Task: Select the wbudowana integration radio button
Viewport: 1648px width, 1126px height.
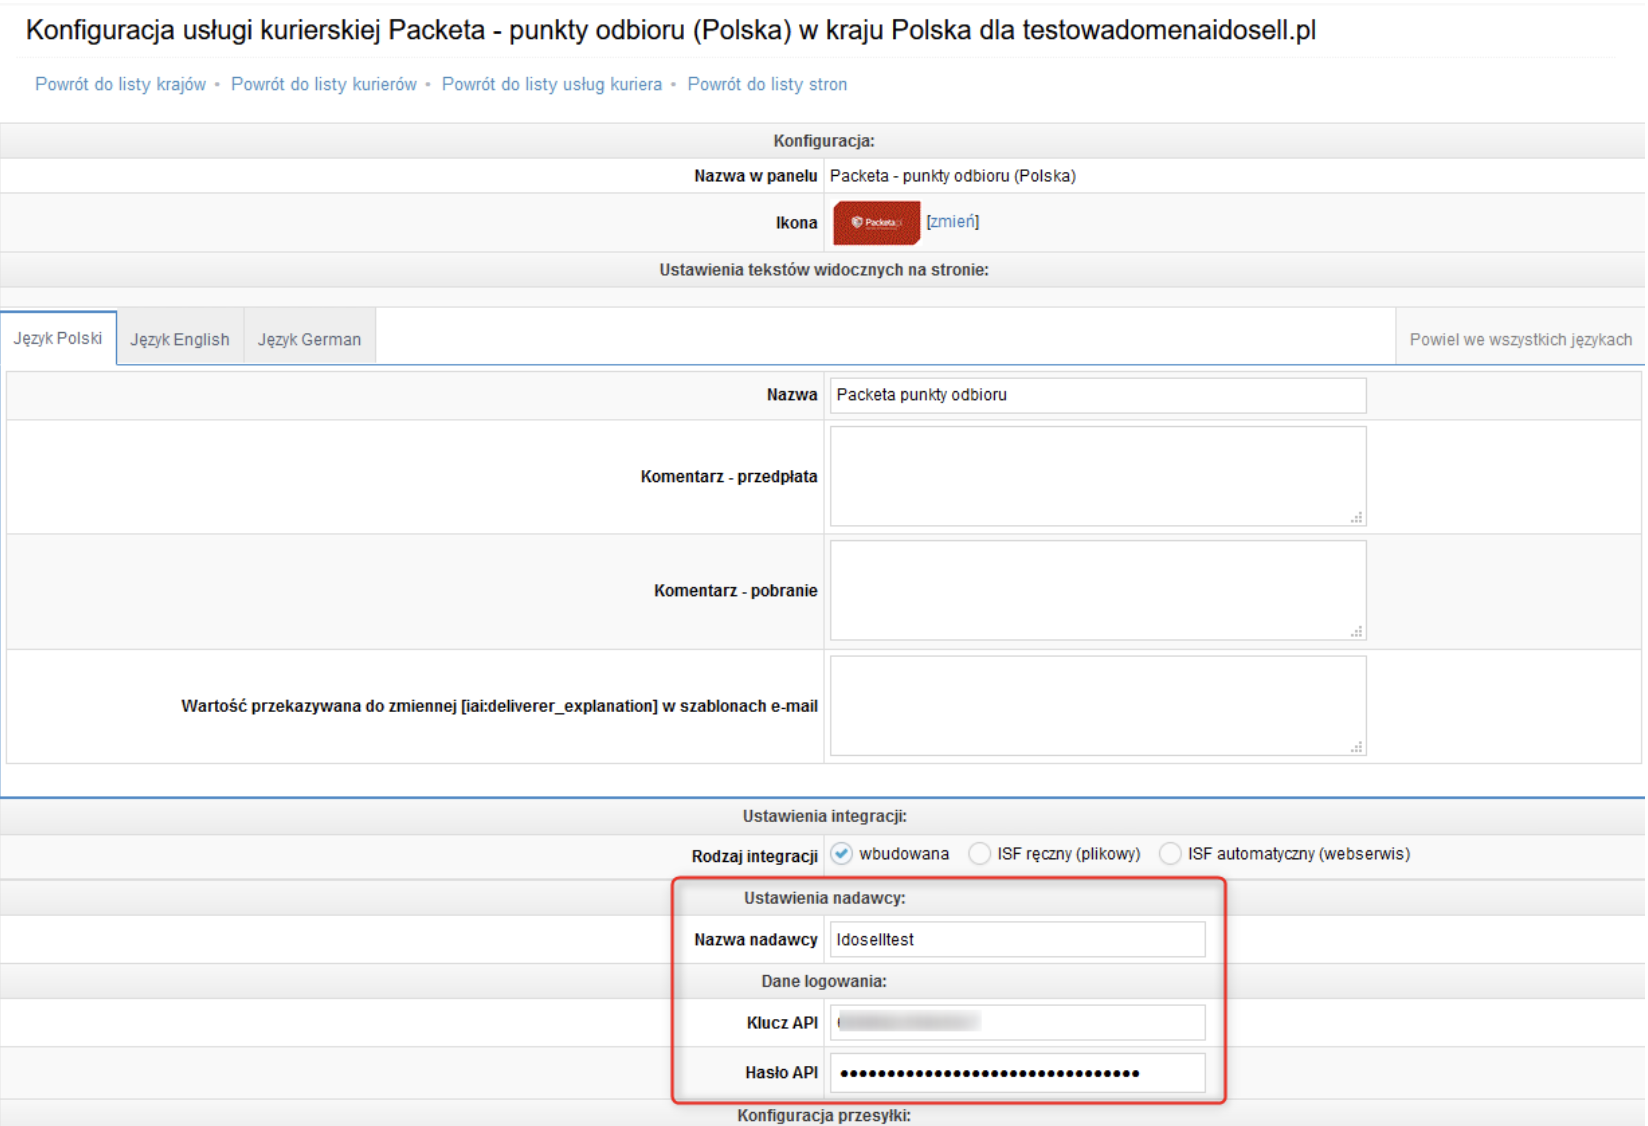Action: (x=842, y=854)
